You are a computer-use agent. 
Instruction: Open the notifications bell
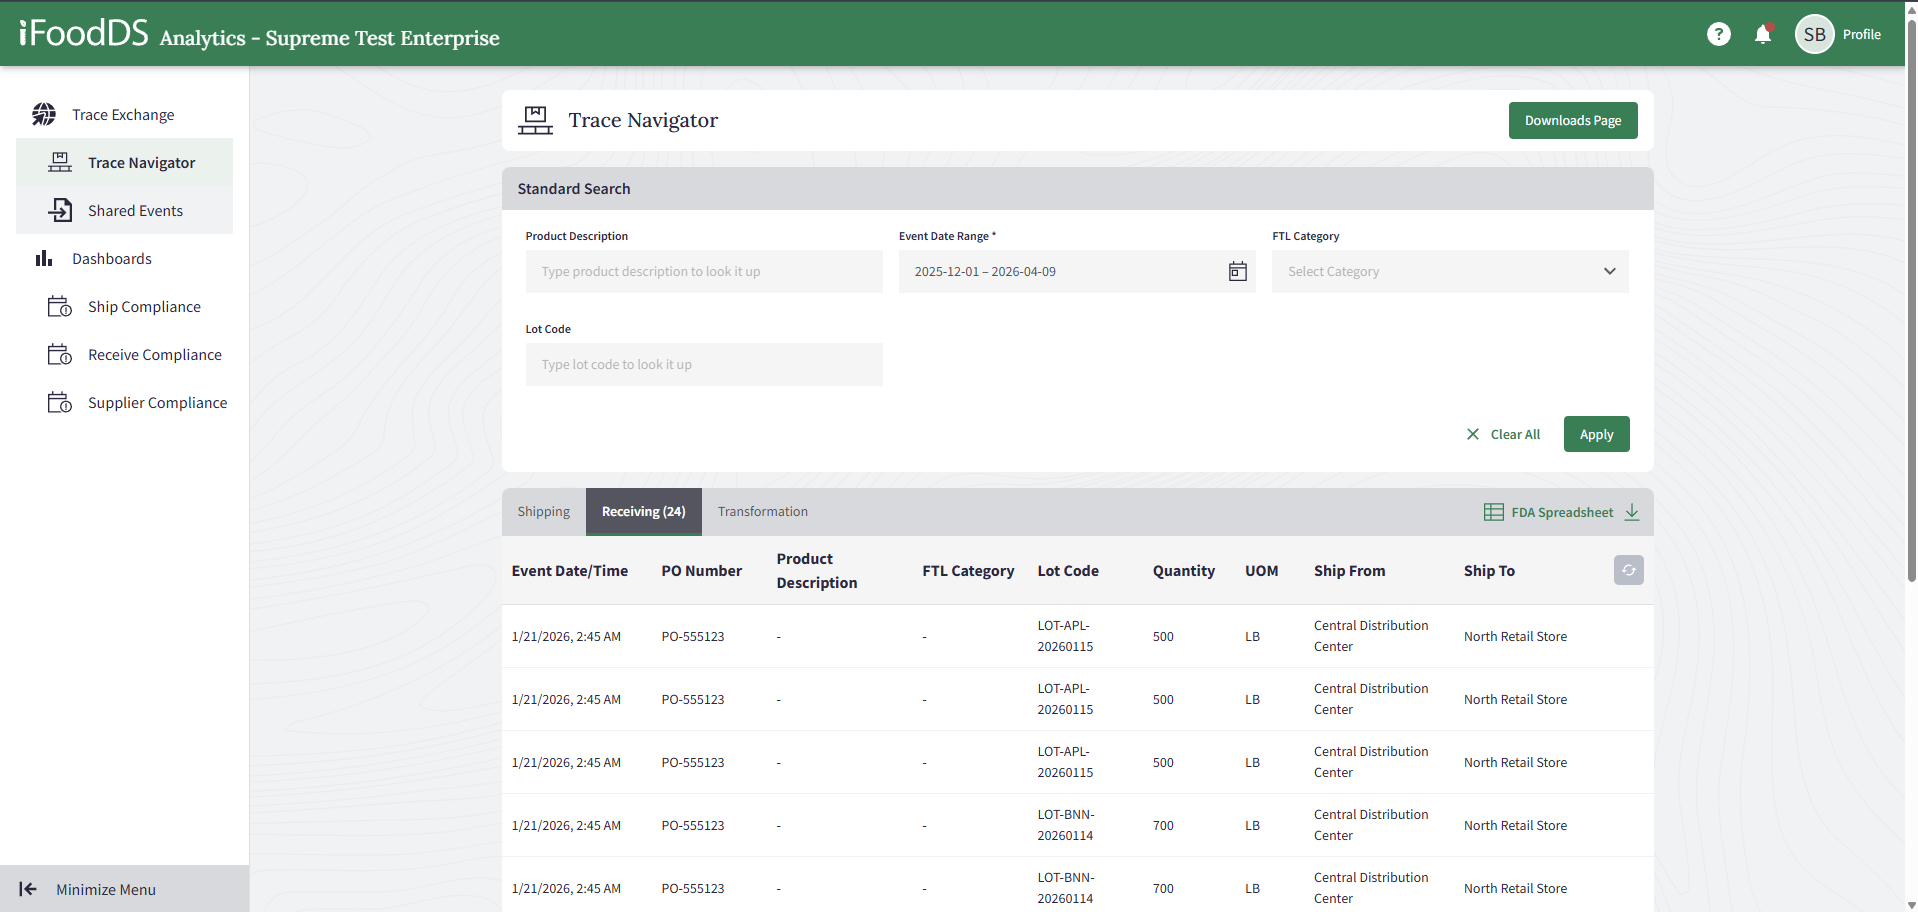1762,34
